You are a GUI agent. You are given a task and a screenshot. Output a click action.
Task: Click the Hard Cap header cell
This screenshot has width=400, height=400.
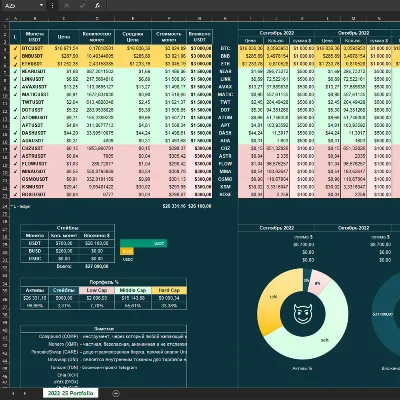pos(169,290)
